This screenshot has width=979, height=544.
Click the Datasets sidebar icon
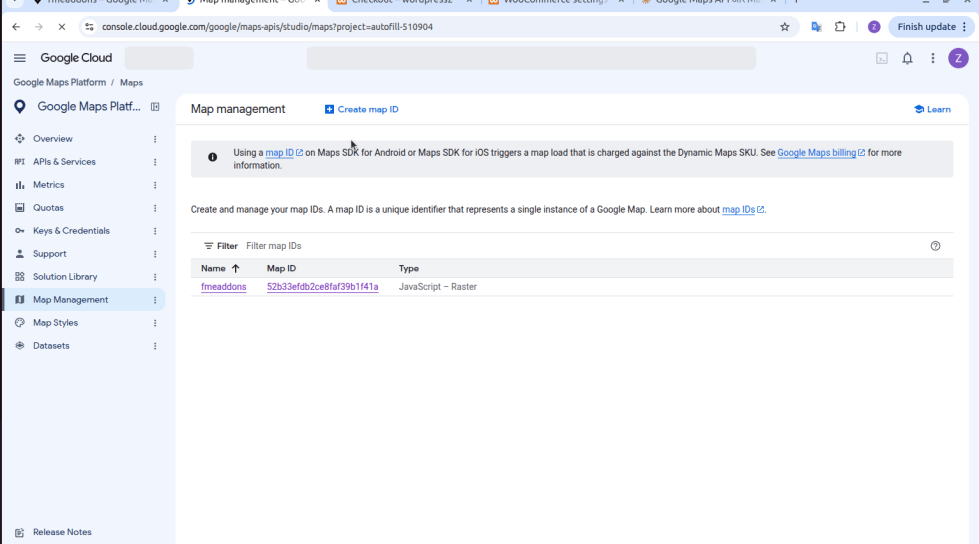click(x=20, y=346)
